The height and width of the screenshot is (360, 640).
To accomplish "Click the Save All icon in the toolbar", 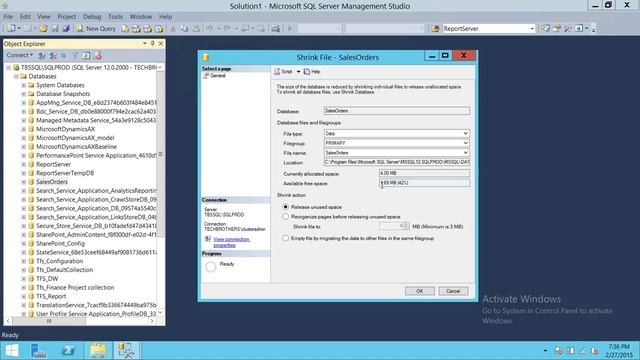I will (66, 29).
